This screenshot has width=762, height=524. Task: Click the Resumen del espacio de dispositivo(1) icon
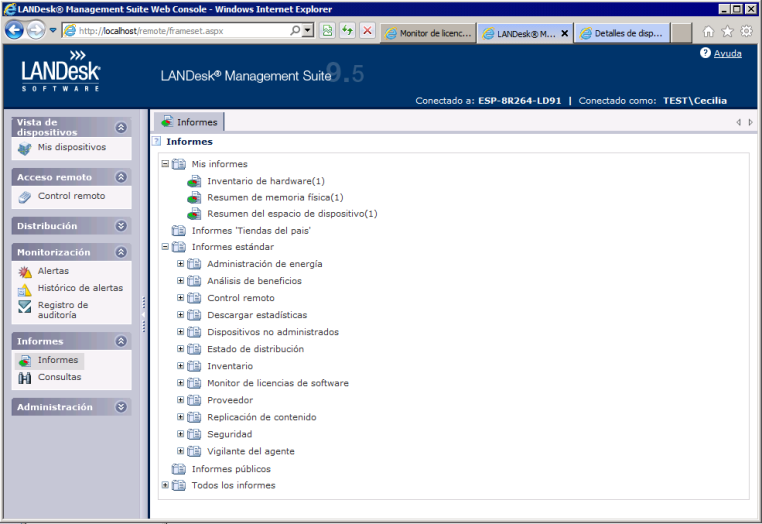click(194, 214)
